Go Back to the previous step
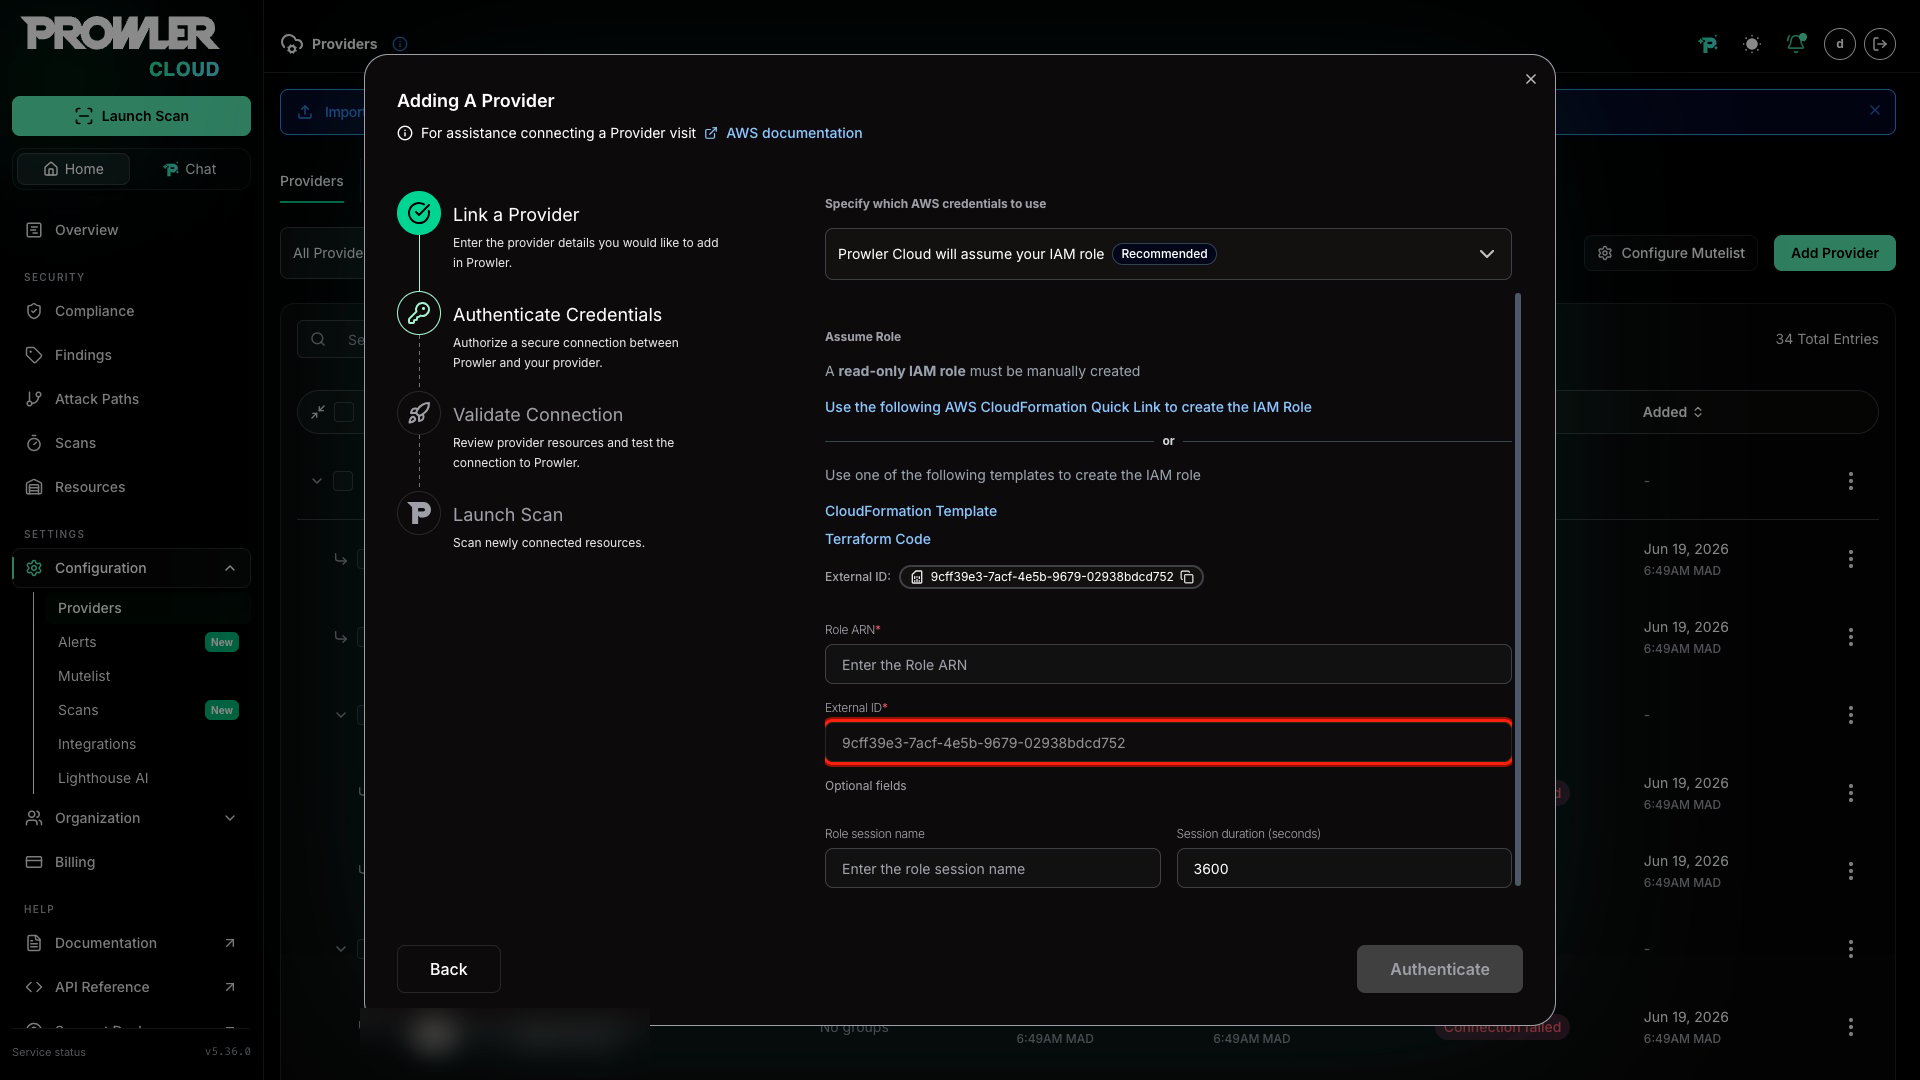The image size is (1920, 1080). coord(448,969)
